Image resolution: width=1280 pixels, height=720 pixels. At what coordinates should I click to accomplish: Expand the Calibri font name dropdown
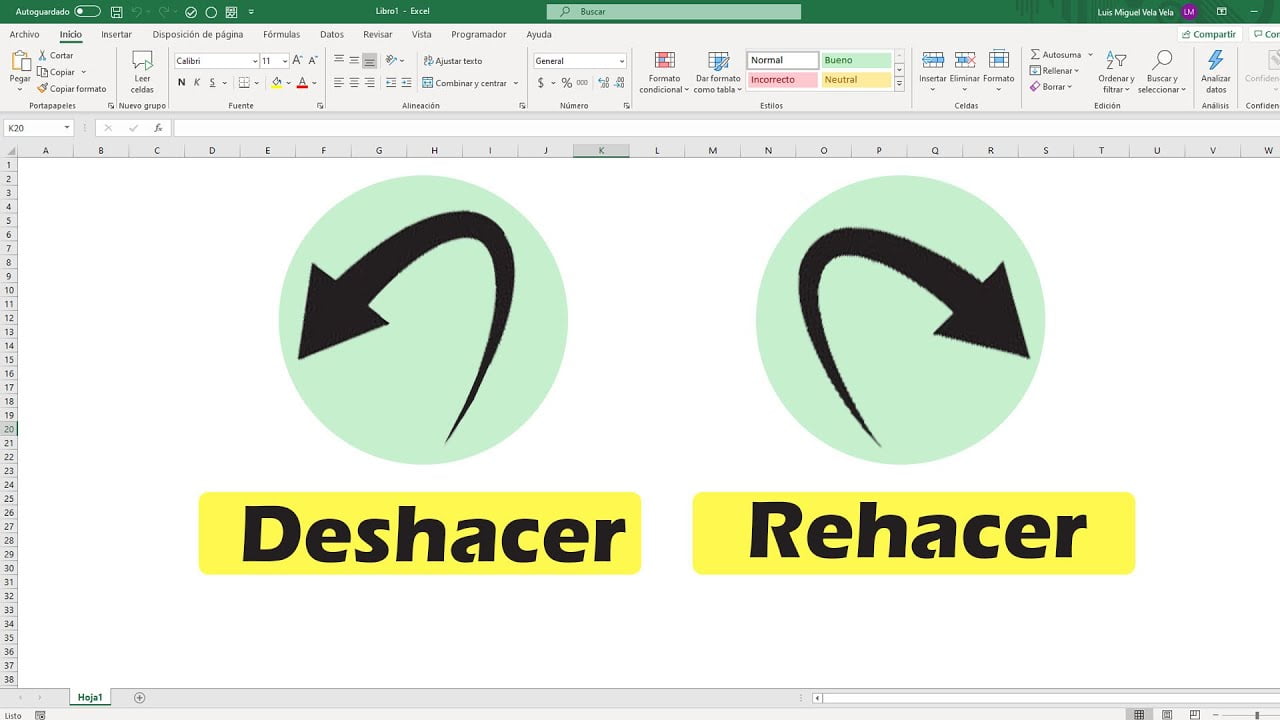254,61
